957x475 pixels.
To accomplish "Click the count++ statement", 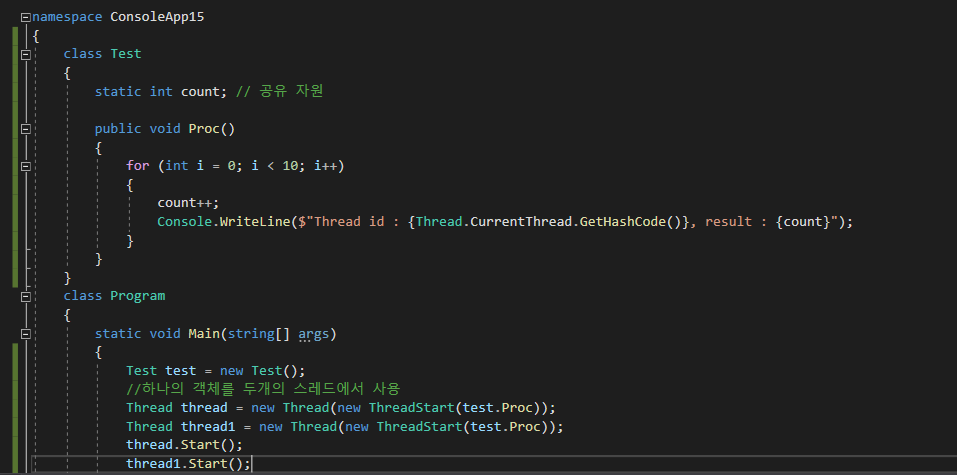I will coord(188,203).
